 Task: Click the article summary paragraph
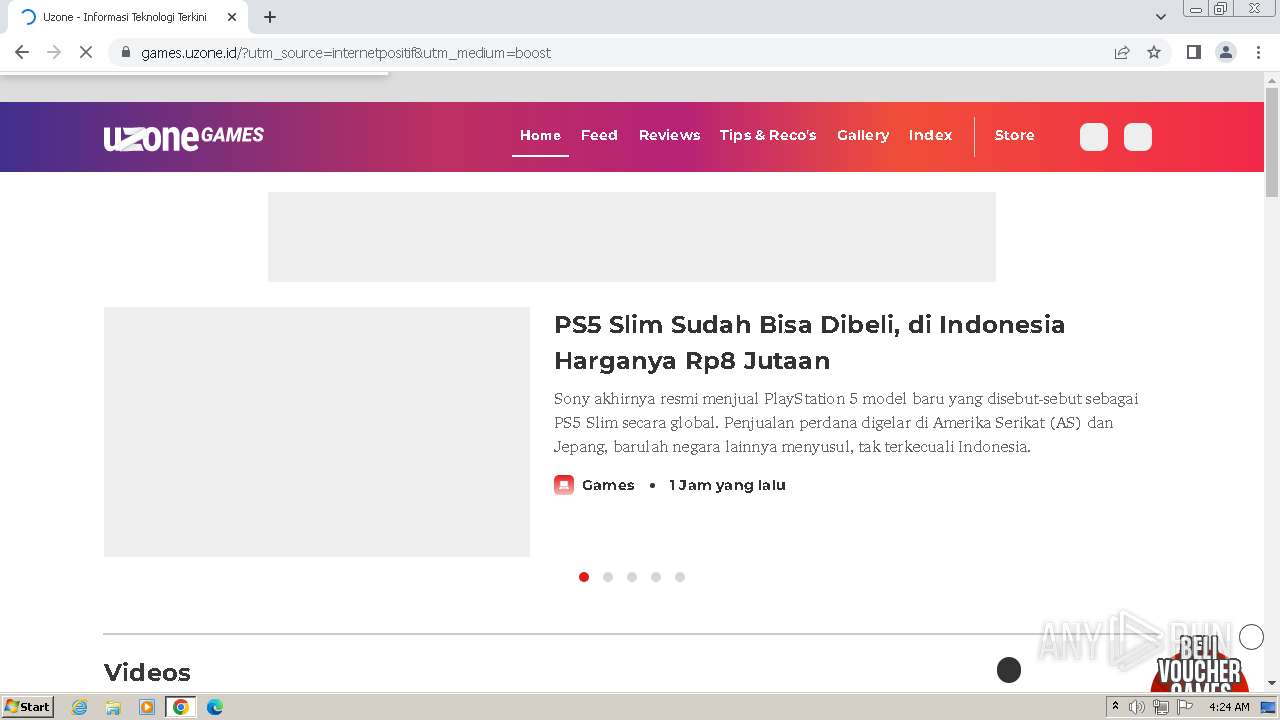[x=846, y=422]
